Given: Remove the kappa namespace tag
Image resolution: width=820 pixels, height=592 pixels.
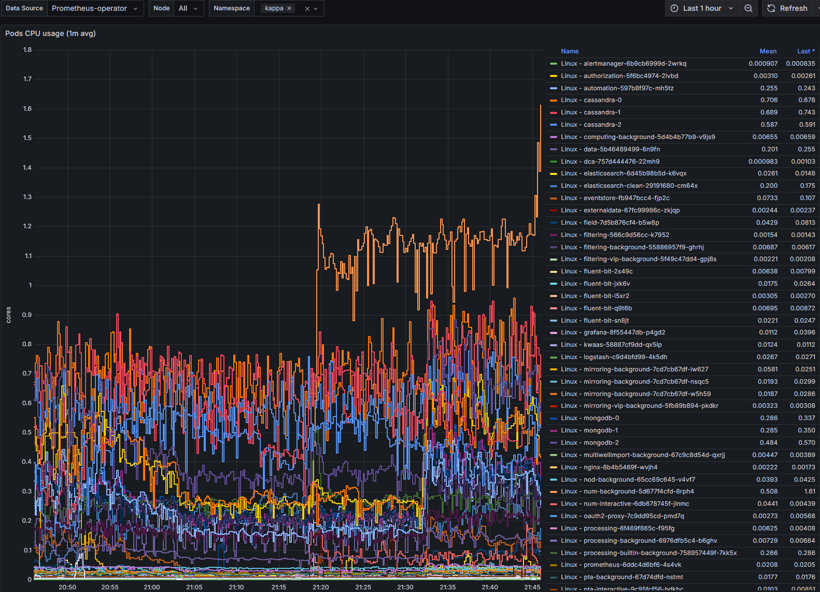Looking at the screenshot, I should 290,8.
